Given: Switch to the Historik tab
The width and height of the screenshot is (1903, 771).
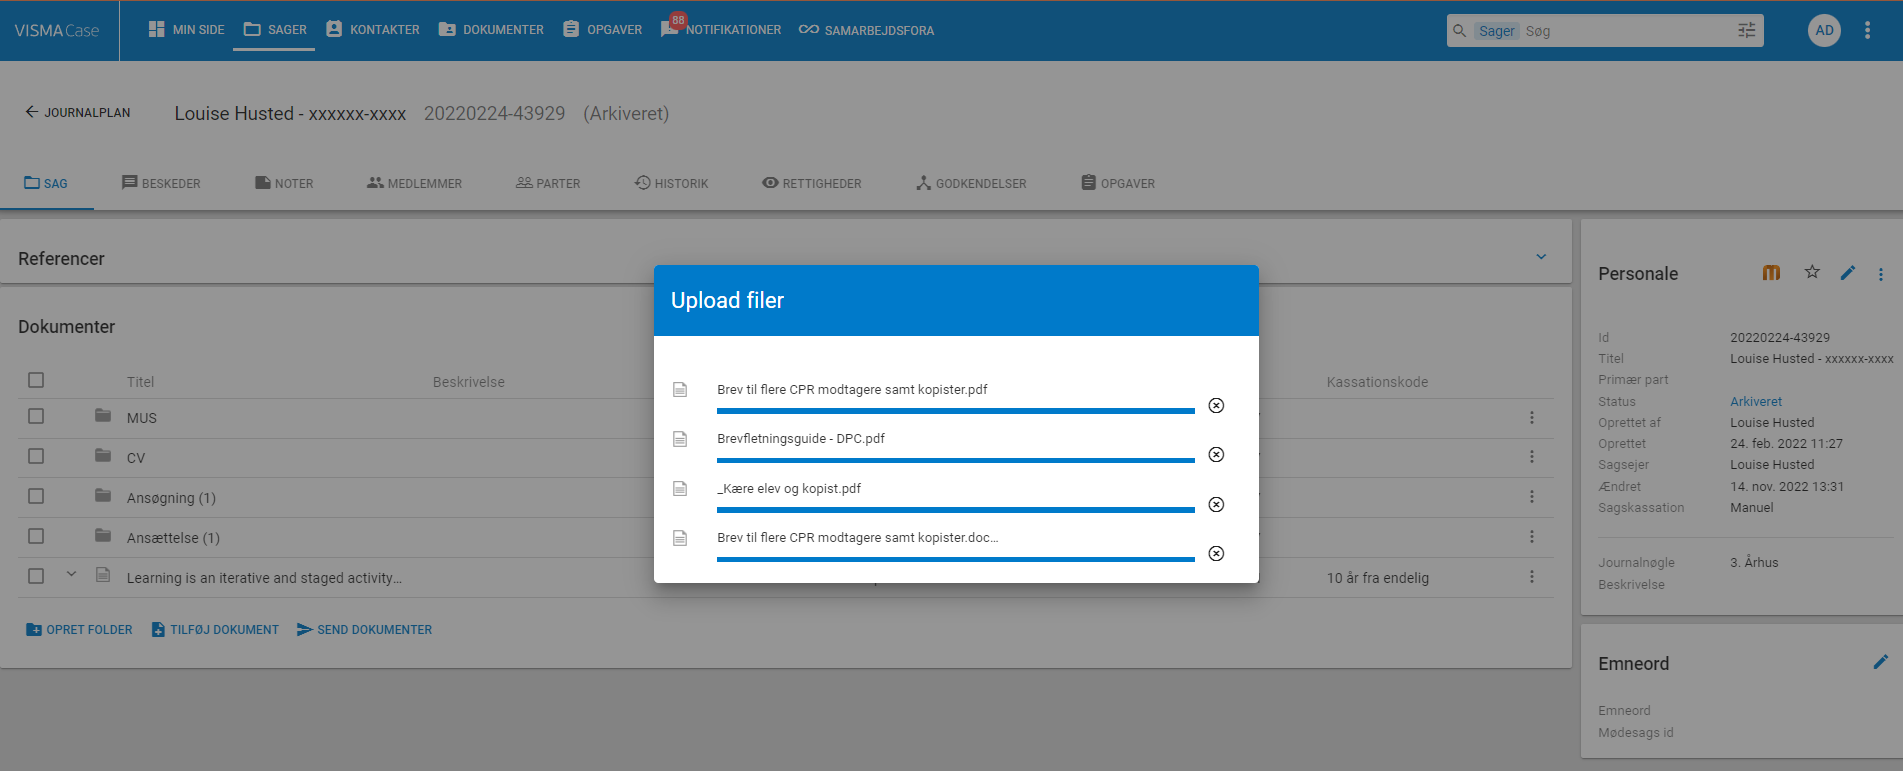Looking at the screenshot, I should (671, 183).
